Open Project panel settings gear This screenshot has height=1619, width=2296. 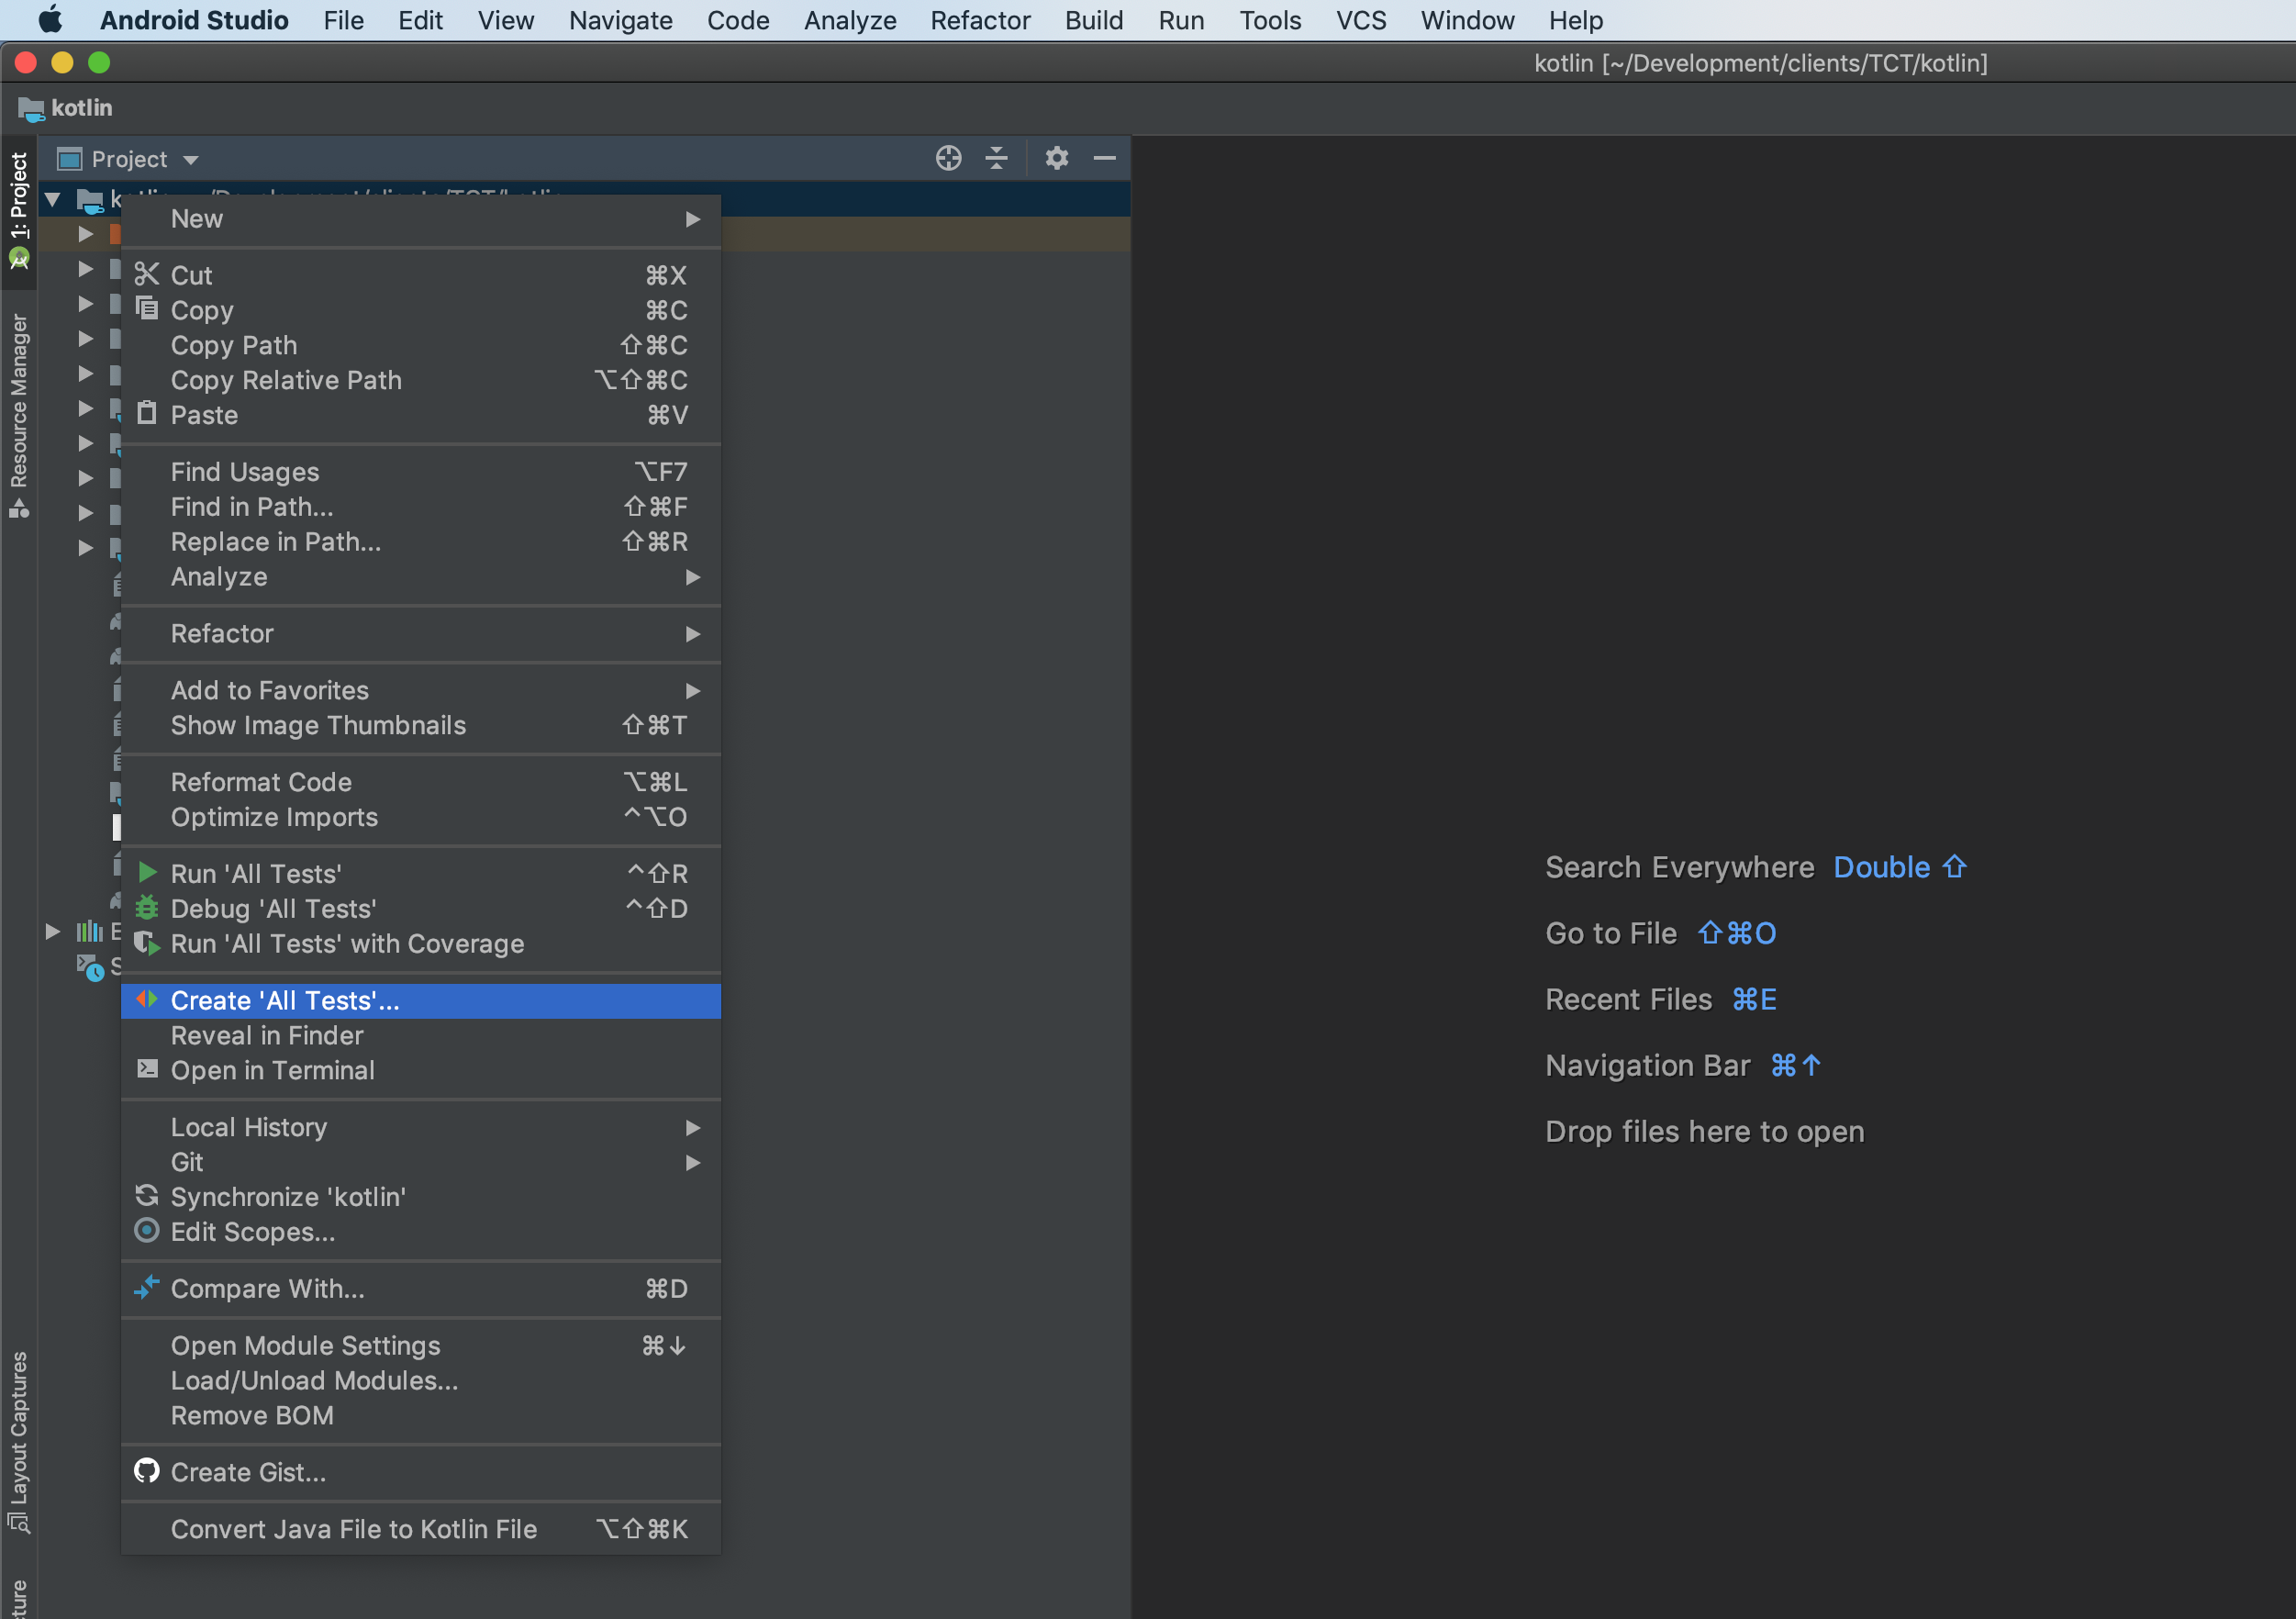pyautogui.click(x=1057, y=158)
